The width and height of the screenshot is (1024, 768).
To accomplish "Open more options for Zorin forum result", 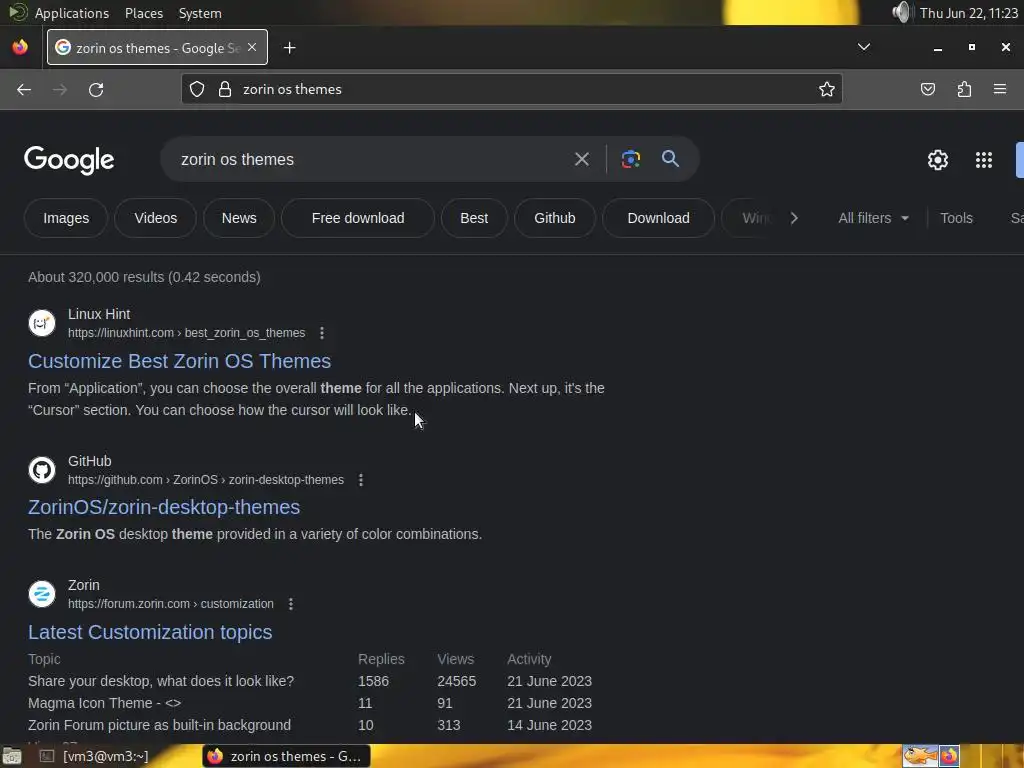I will 291,604.
